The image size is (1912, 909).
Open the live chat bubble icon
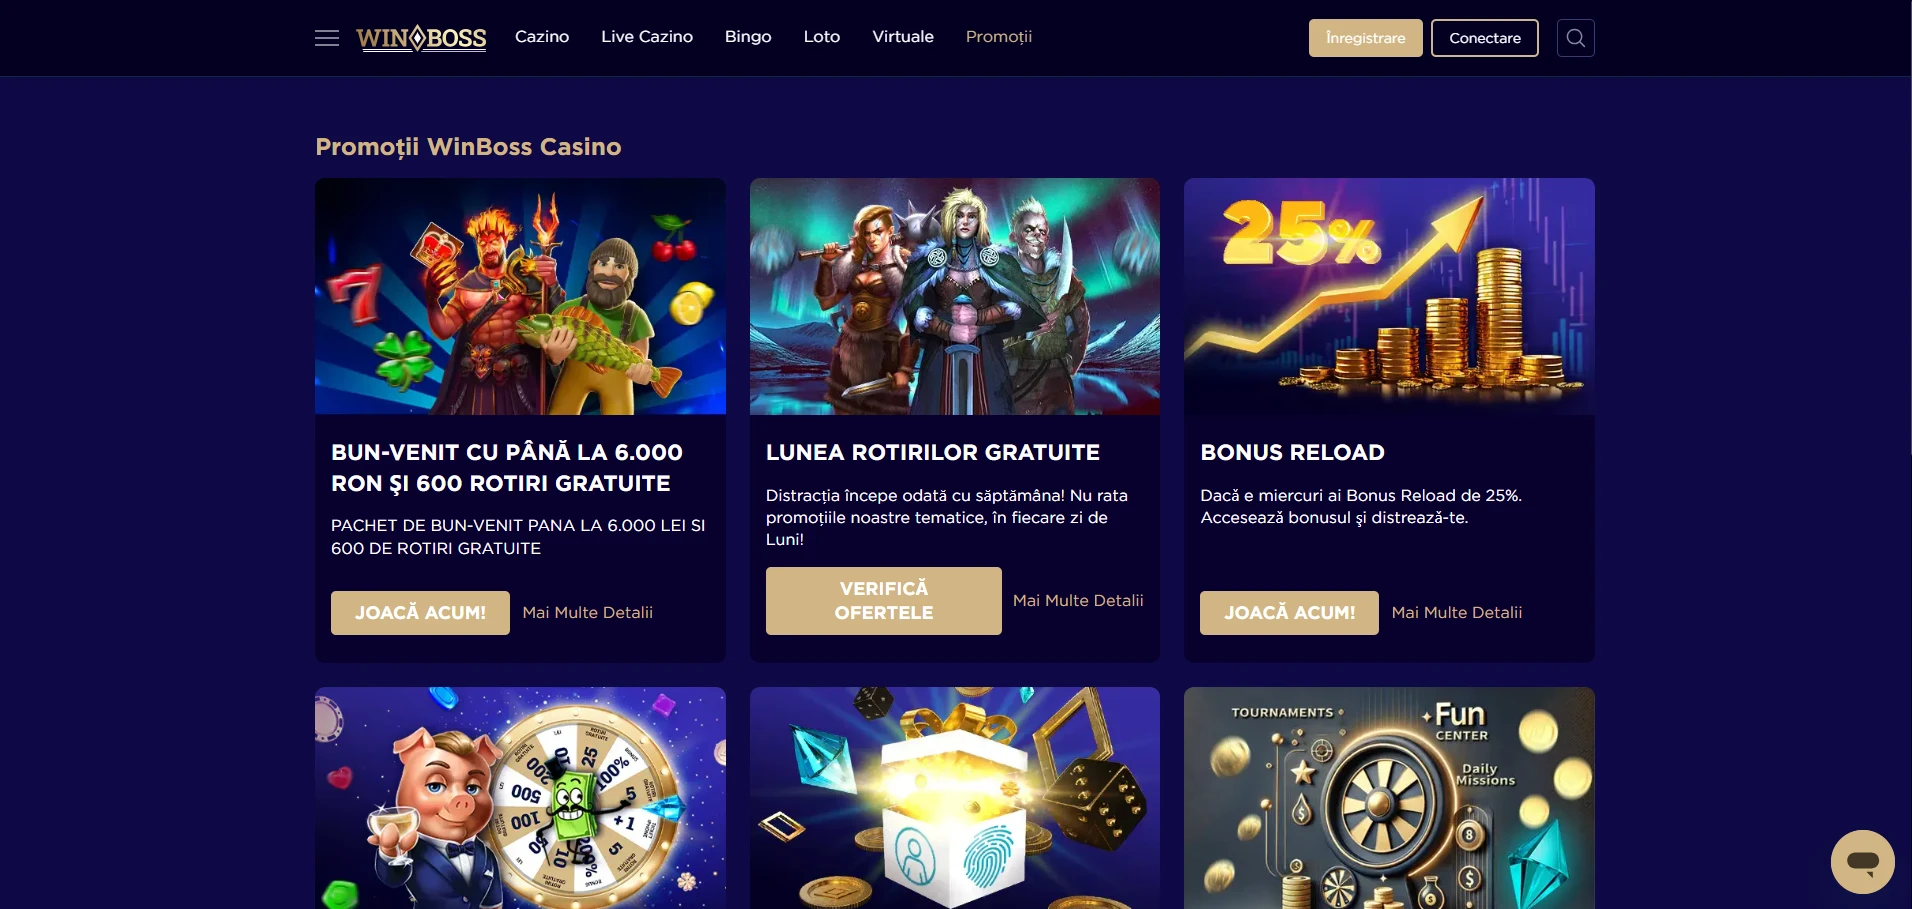pyautogui.click(x=1862, y=861)
